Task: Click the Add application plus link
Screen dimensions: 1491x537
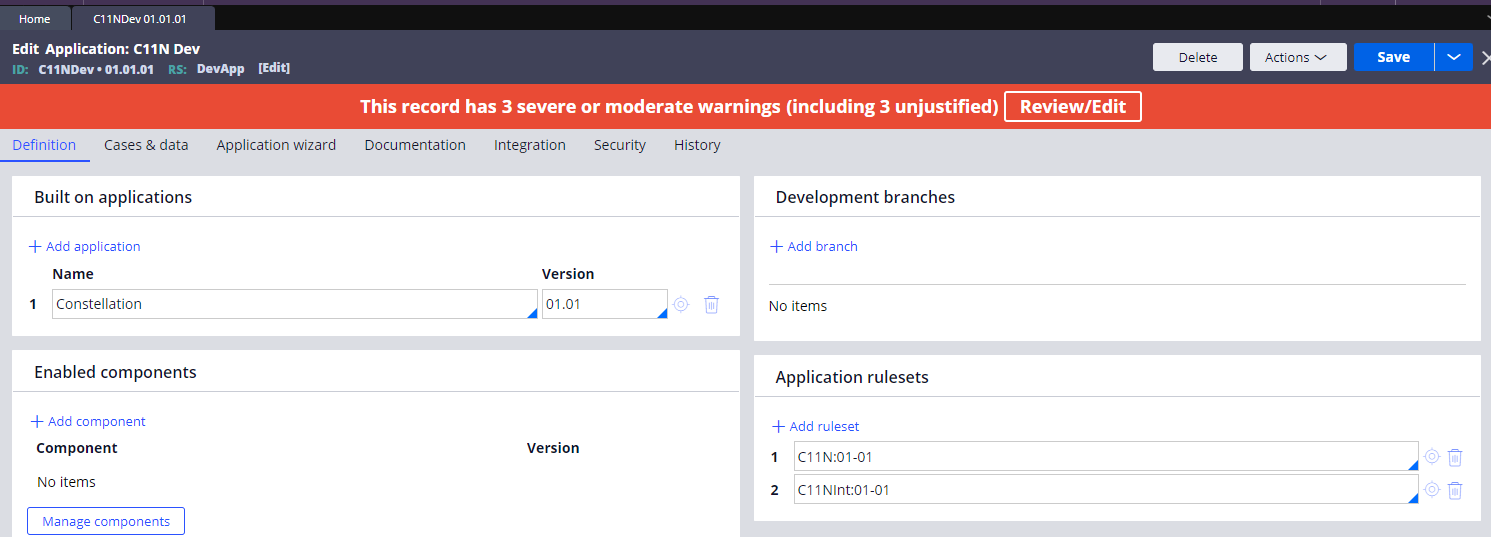Action: [85, 246]
